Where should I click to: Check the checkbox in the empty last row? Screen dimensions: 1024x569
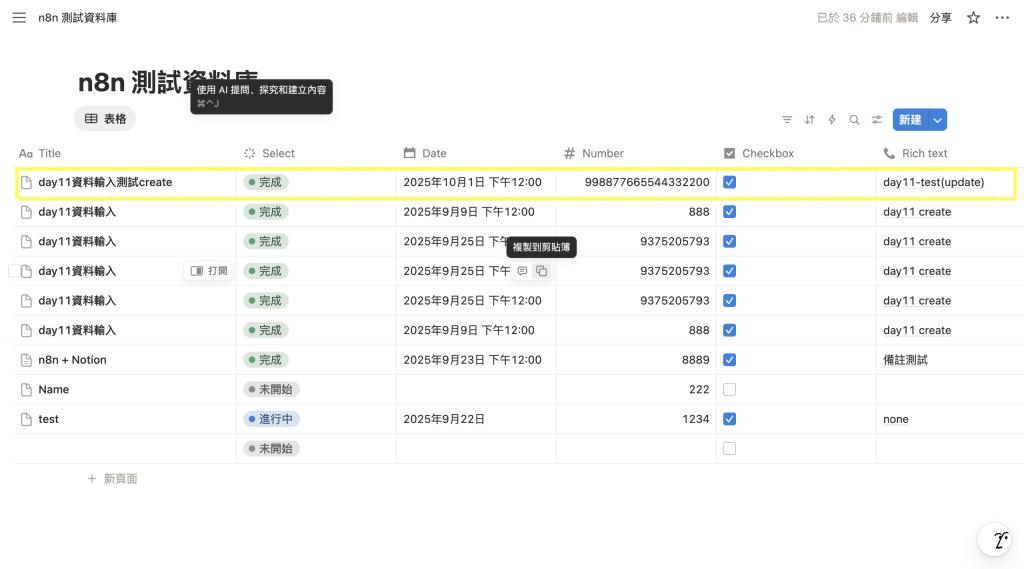[x=729, y=449]
